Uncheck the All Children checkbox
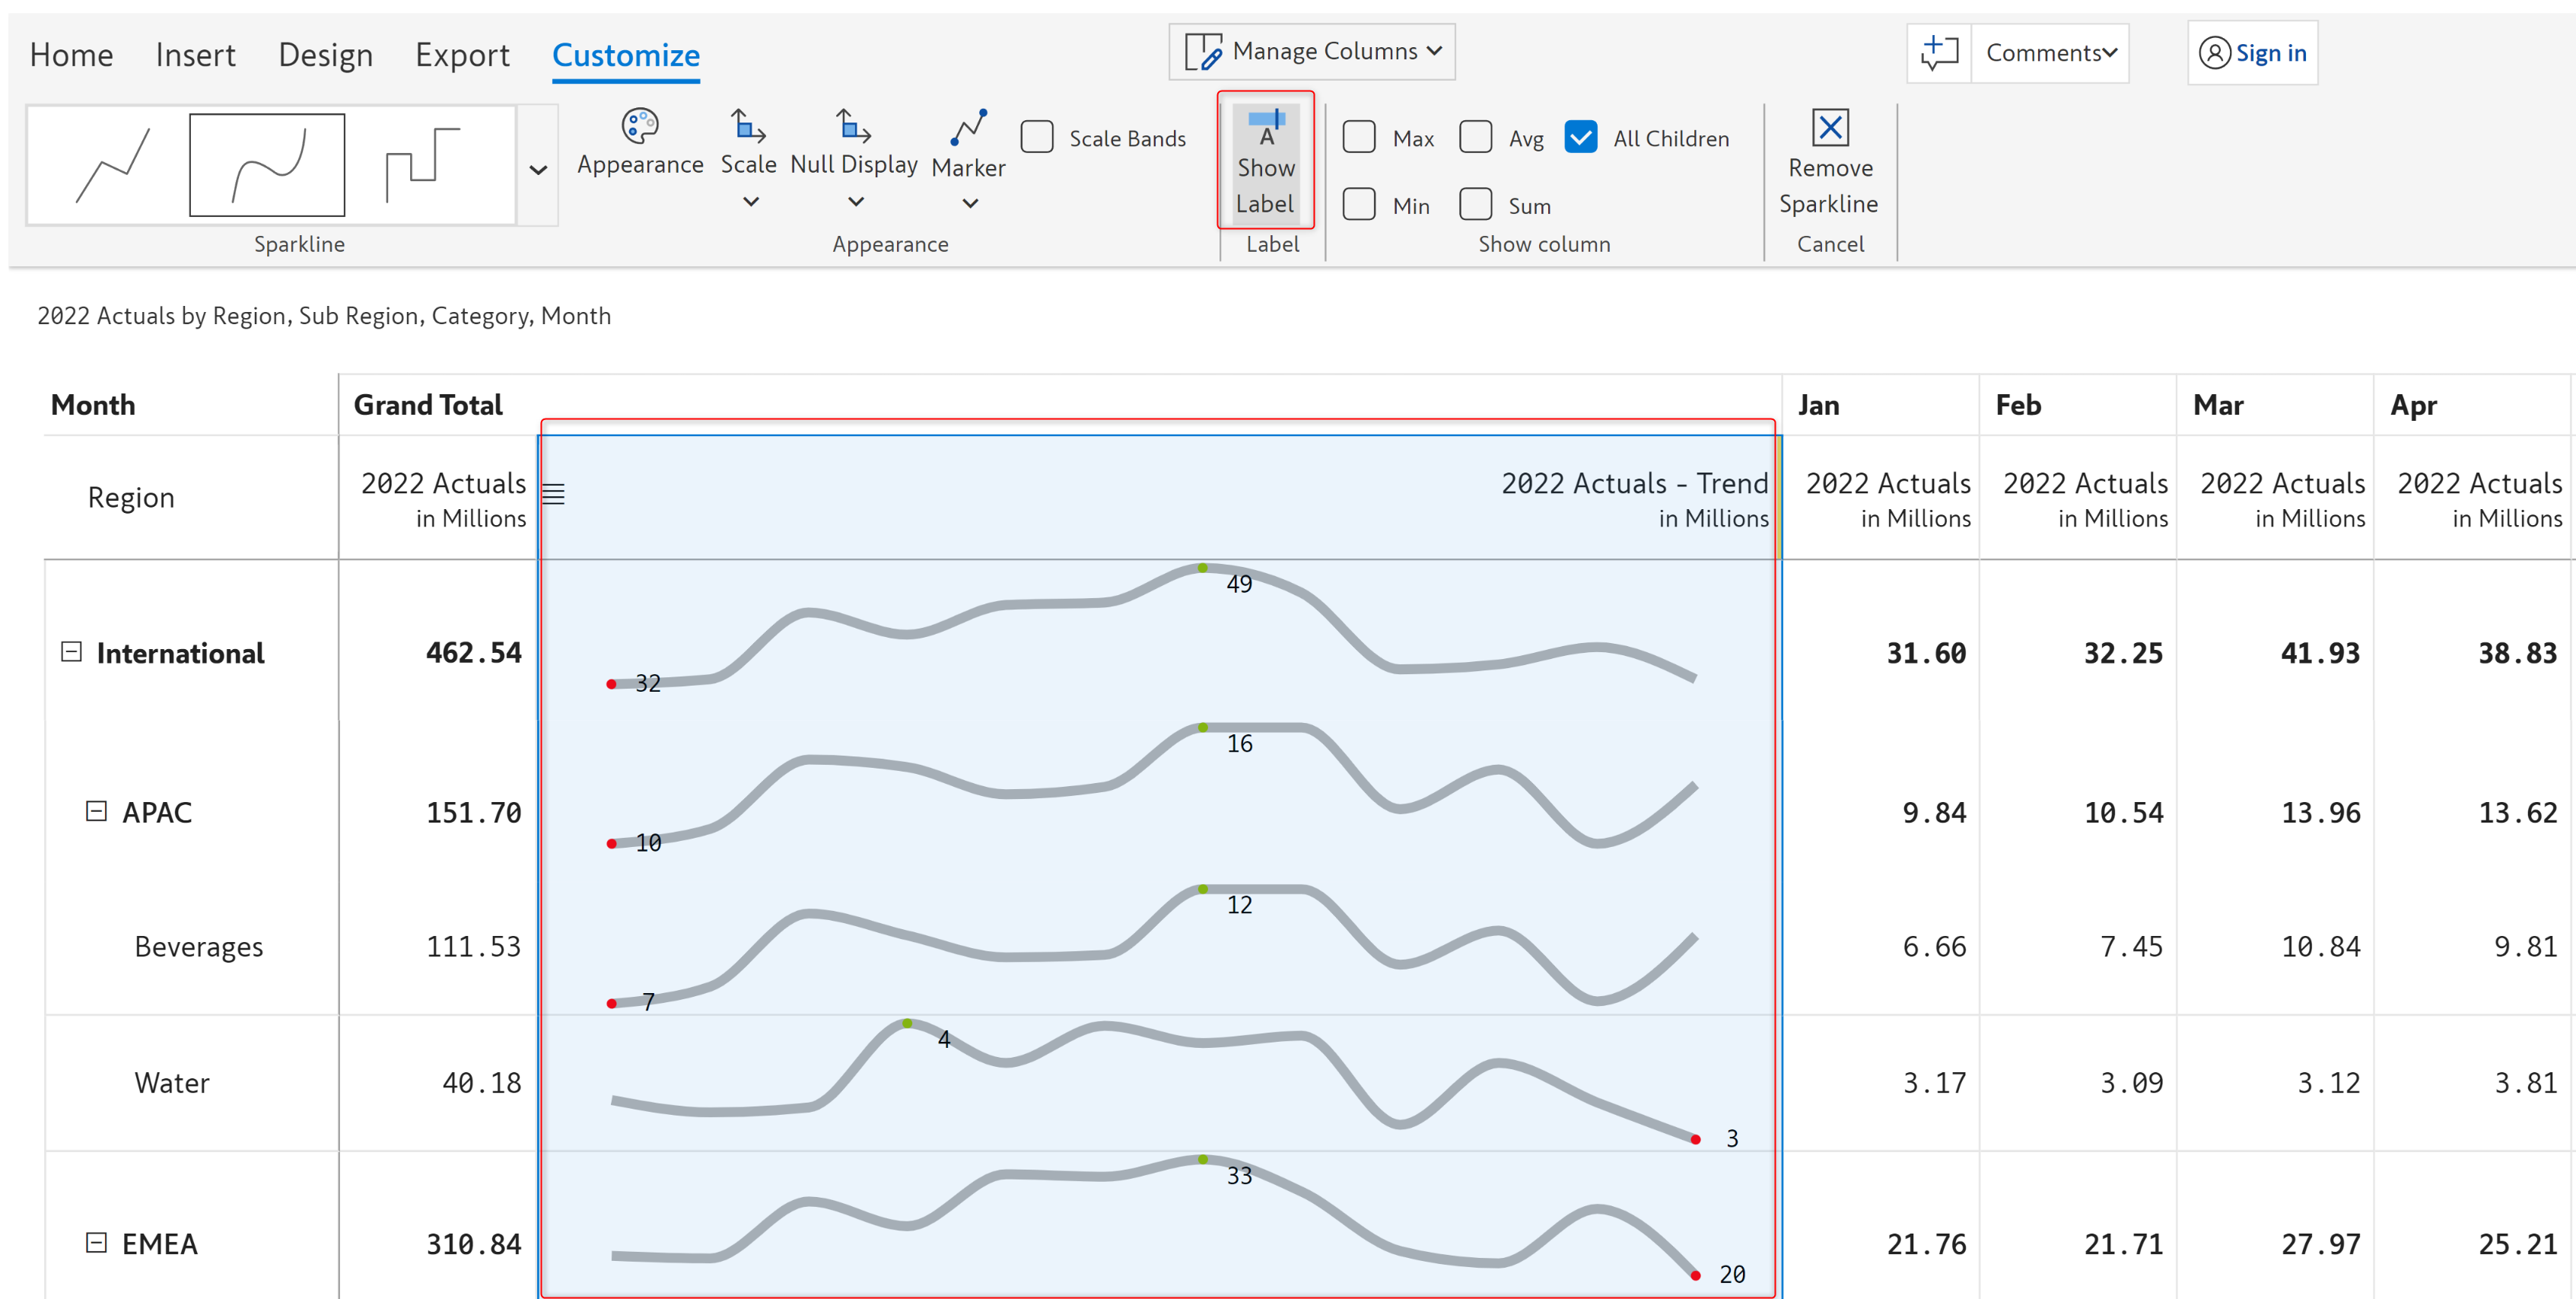Viewport: 2576px width, 1299px height. pyautogui.click(x=1580, y=137)
